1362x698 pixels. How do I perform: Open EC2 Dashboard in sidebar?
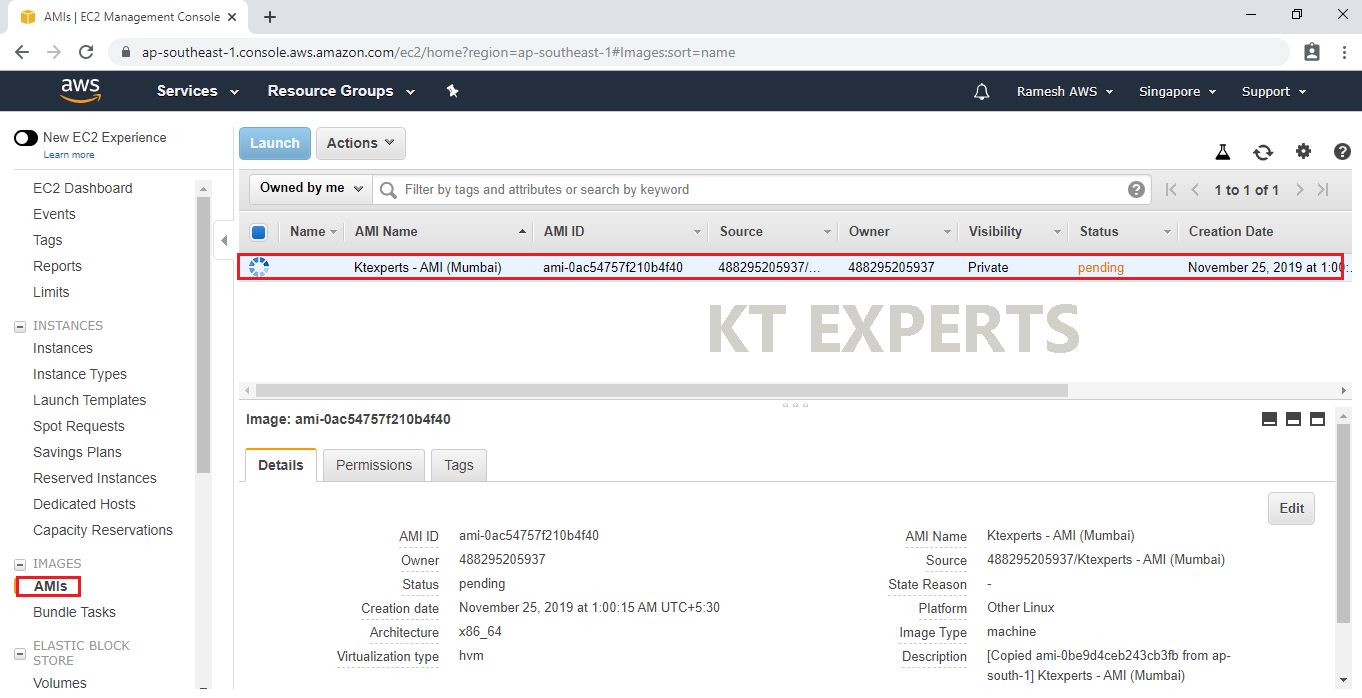82,188
